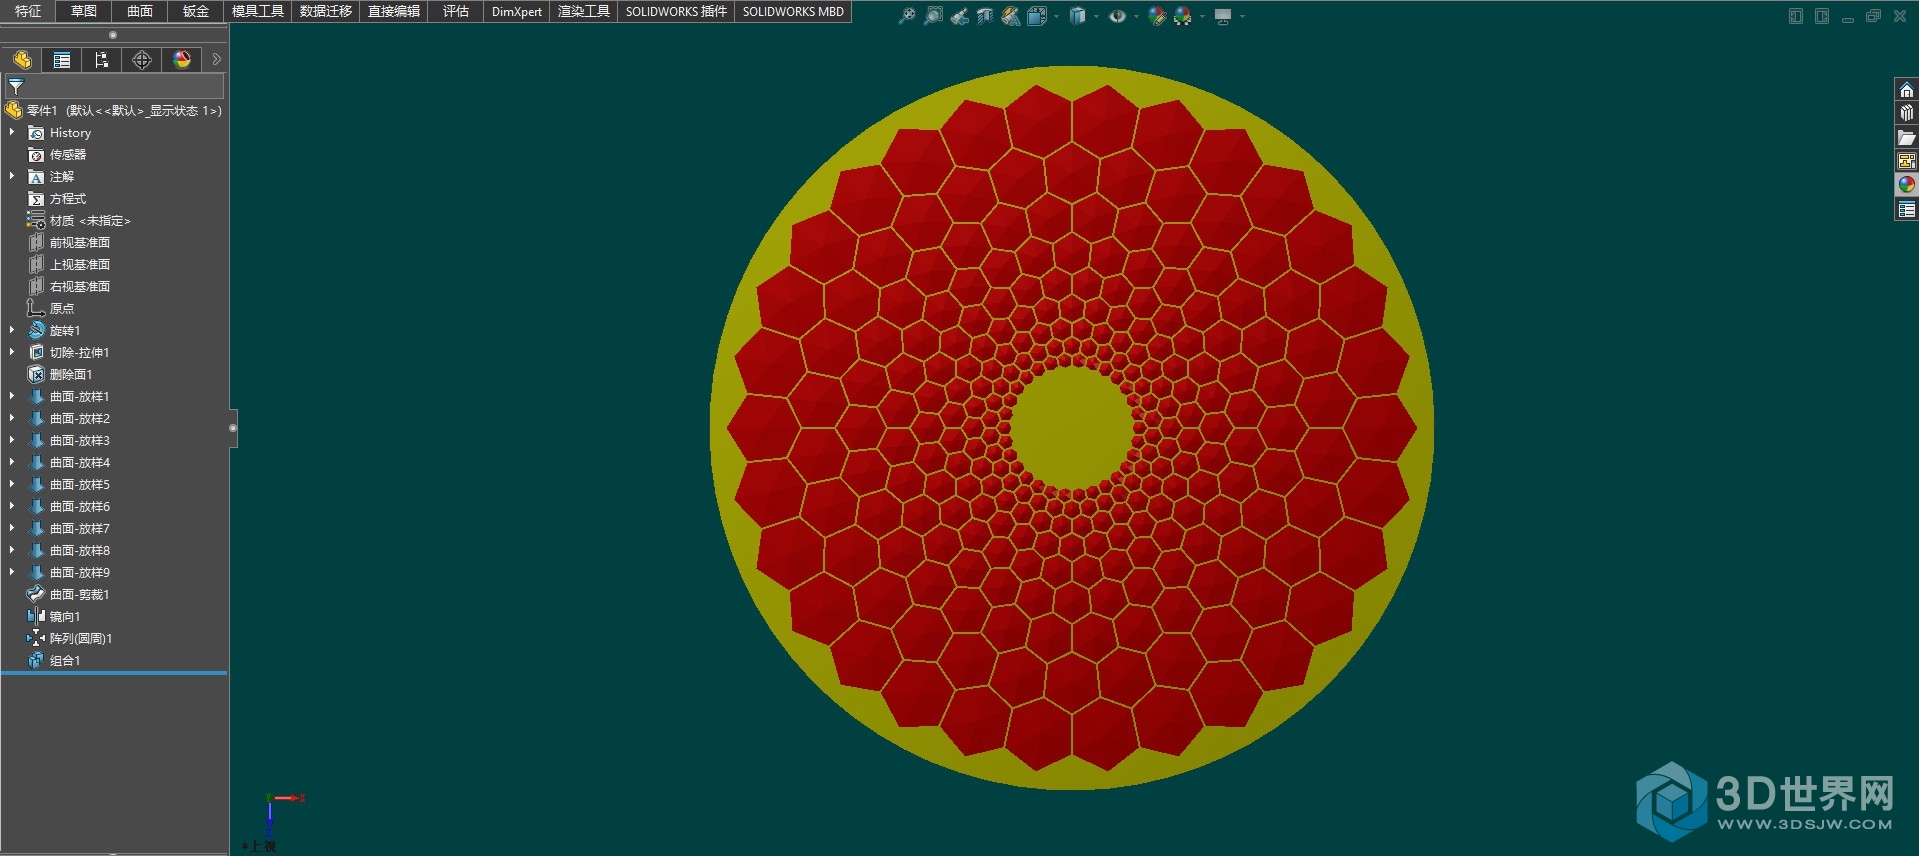Click the View Settings monitor icon

pyautogui.click(x=1222, y=16)
